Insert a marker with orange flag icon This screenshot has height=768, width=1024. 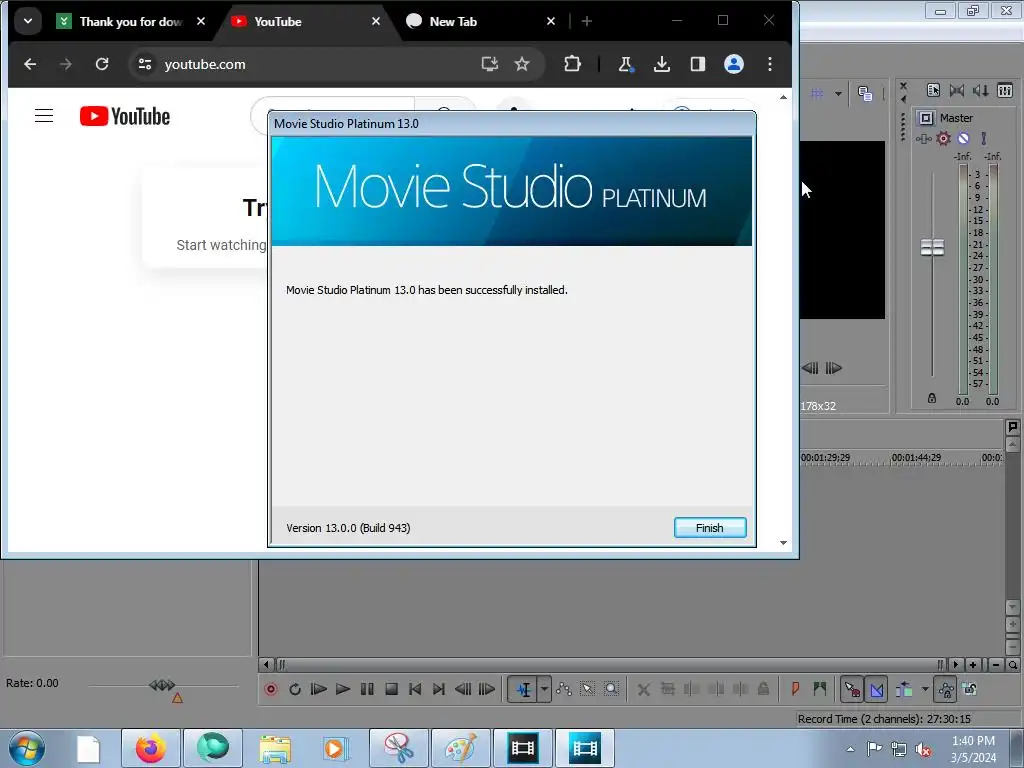click(x=795, y=689)
